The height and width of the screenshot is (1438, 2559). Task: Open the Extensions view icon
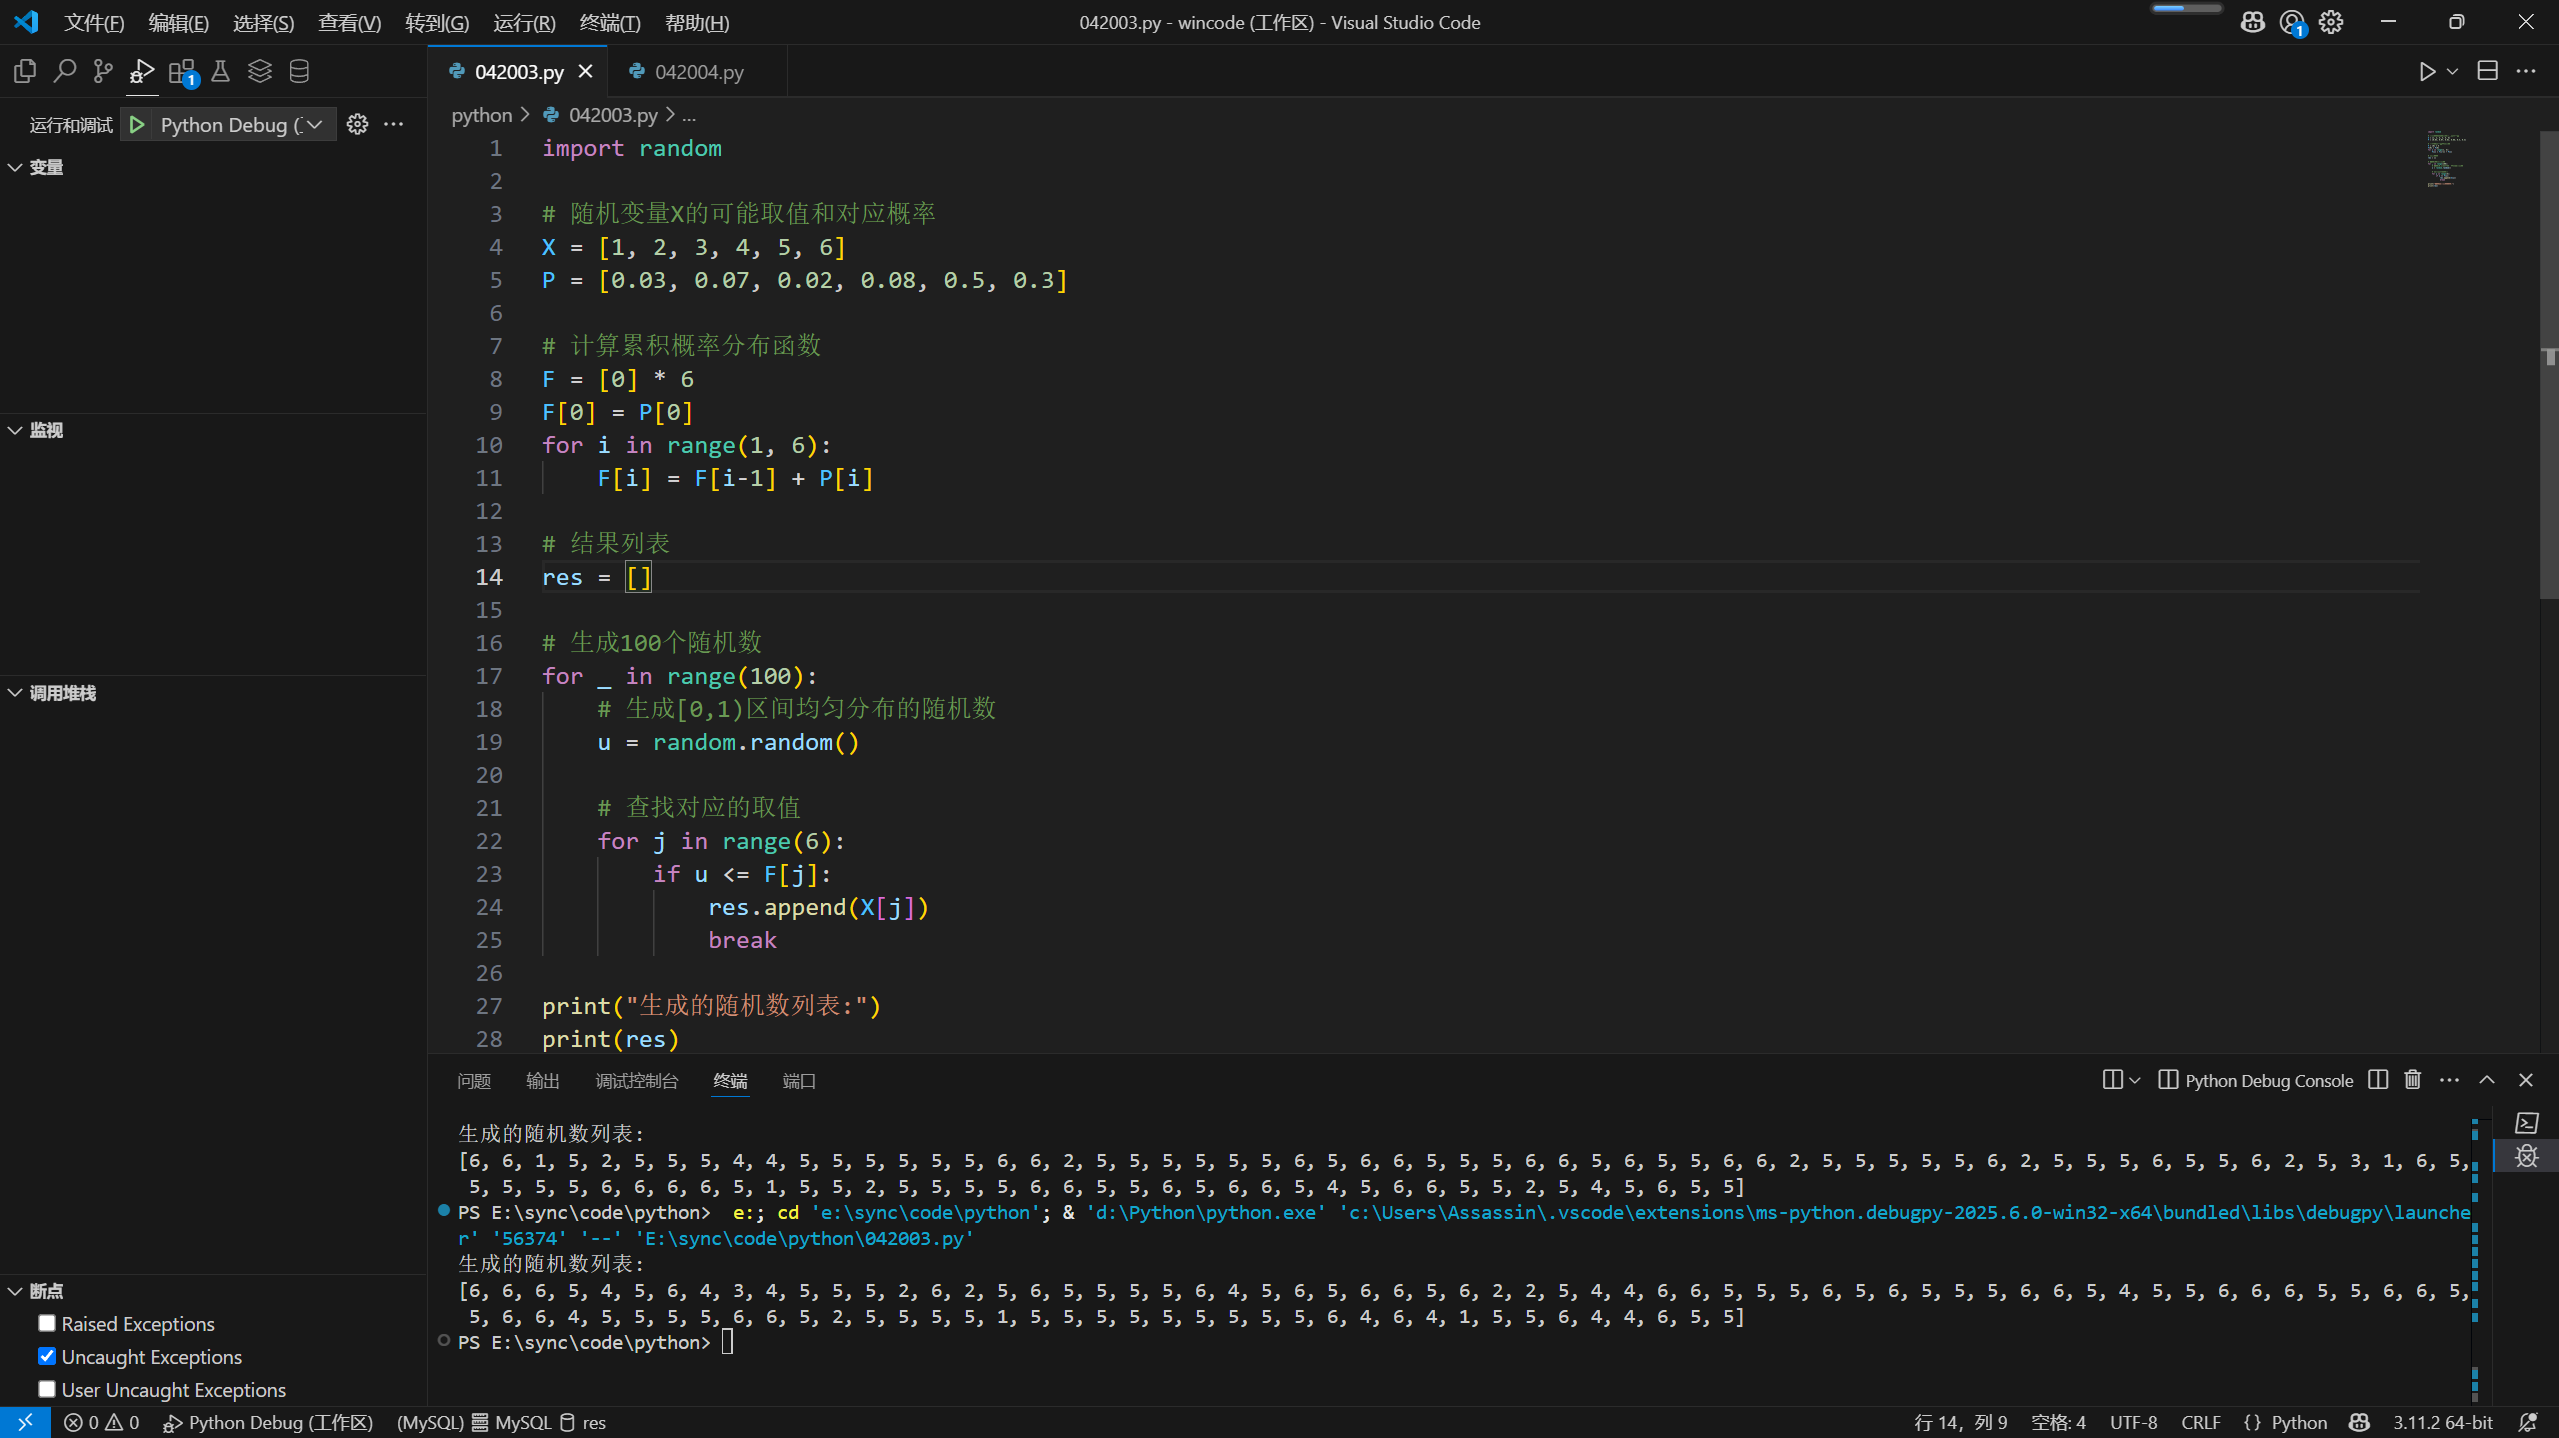click(x=182, y=71)
